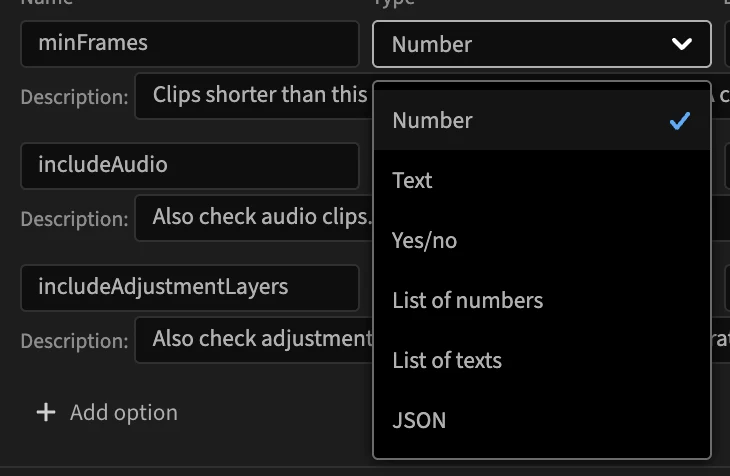This screenshot has height=476, width=730.
Task: Edit the includeAdjustmentLayers name field
Action: [x=190, y=288]
